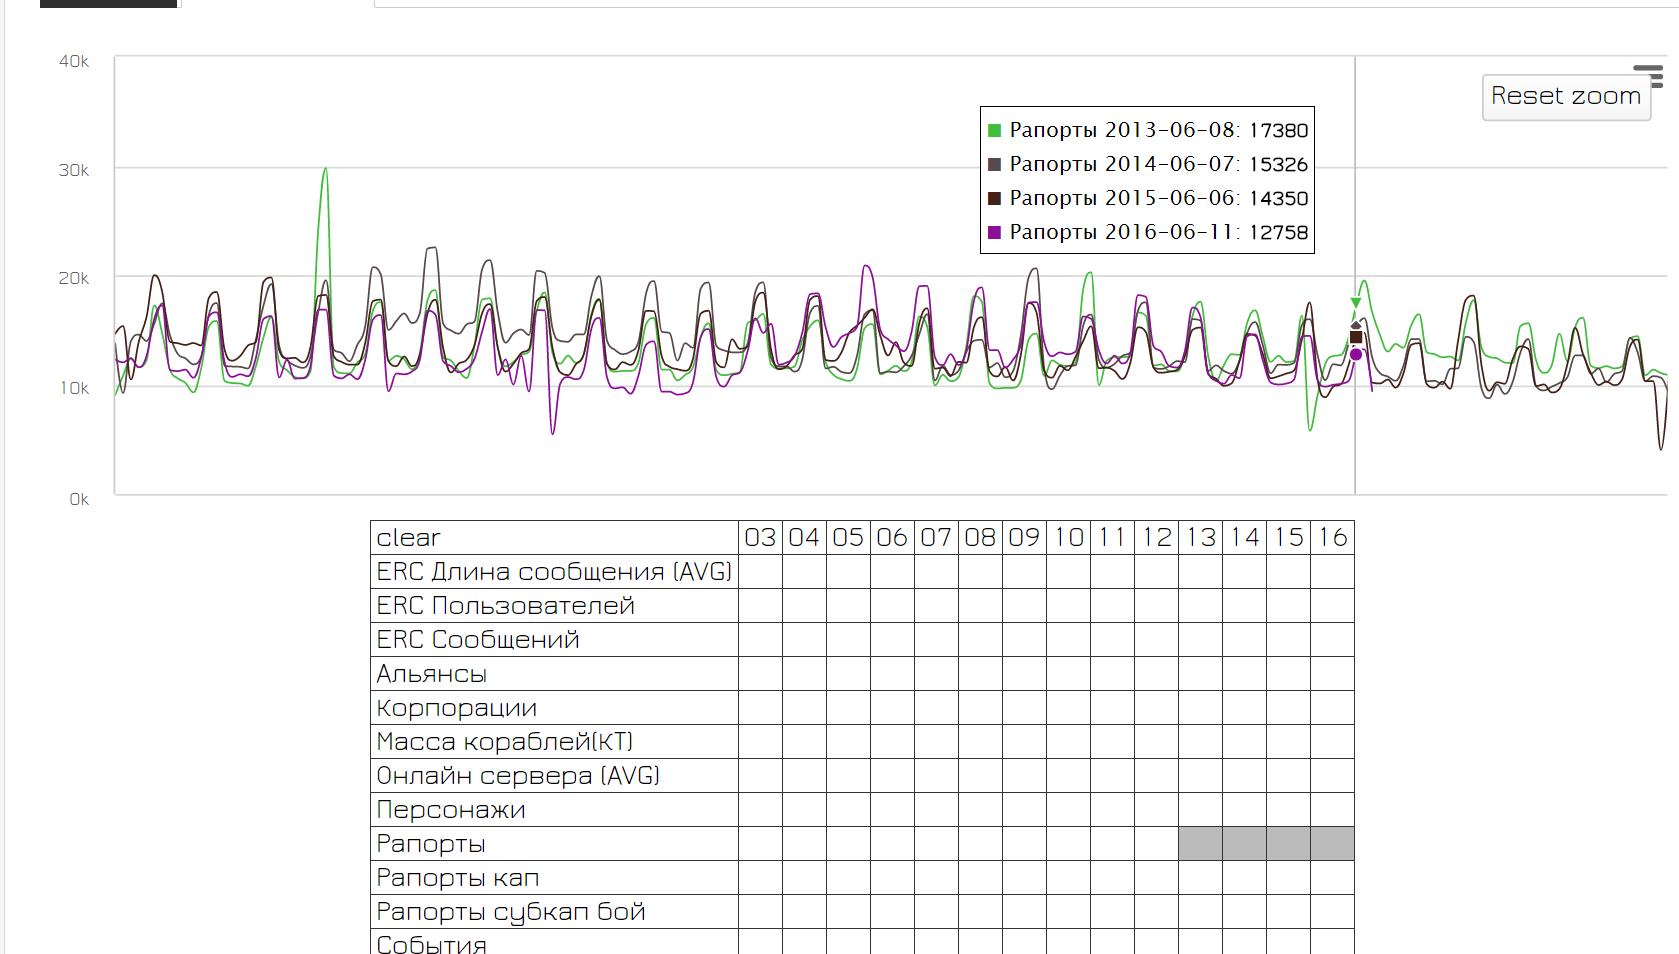
Task: Click the year column header 11
Action: pos(1112,538)
